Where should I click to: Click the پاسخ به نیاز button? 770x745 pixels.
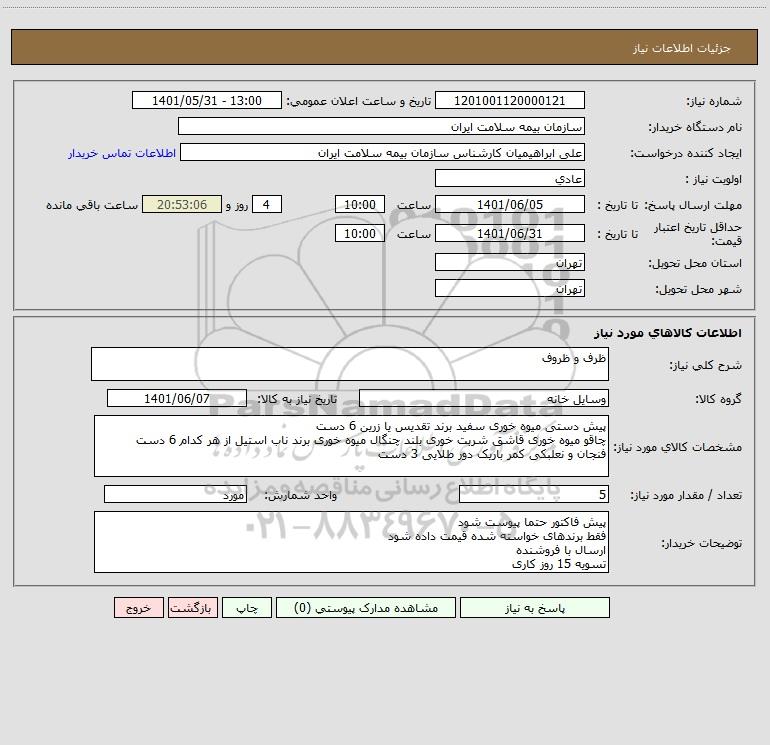(535, 608)
